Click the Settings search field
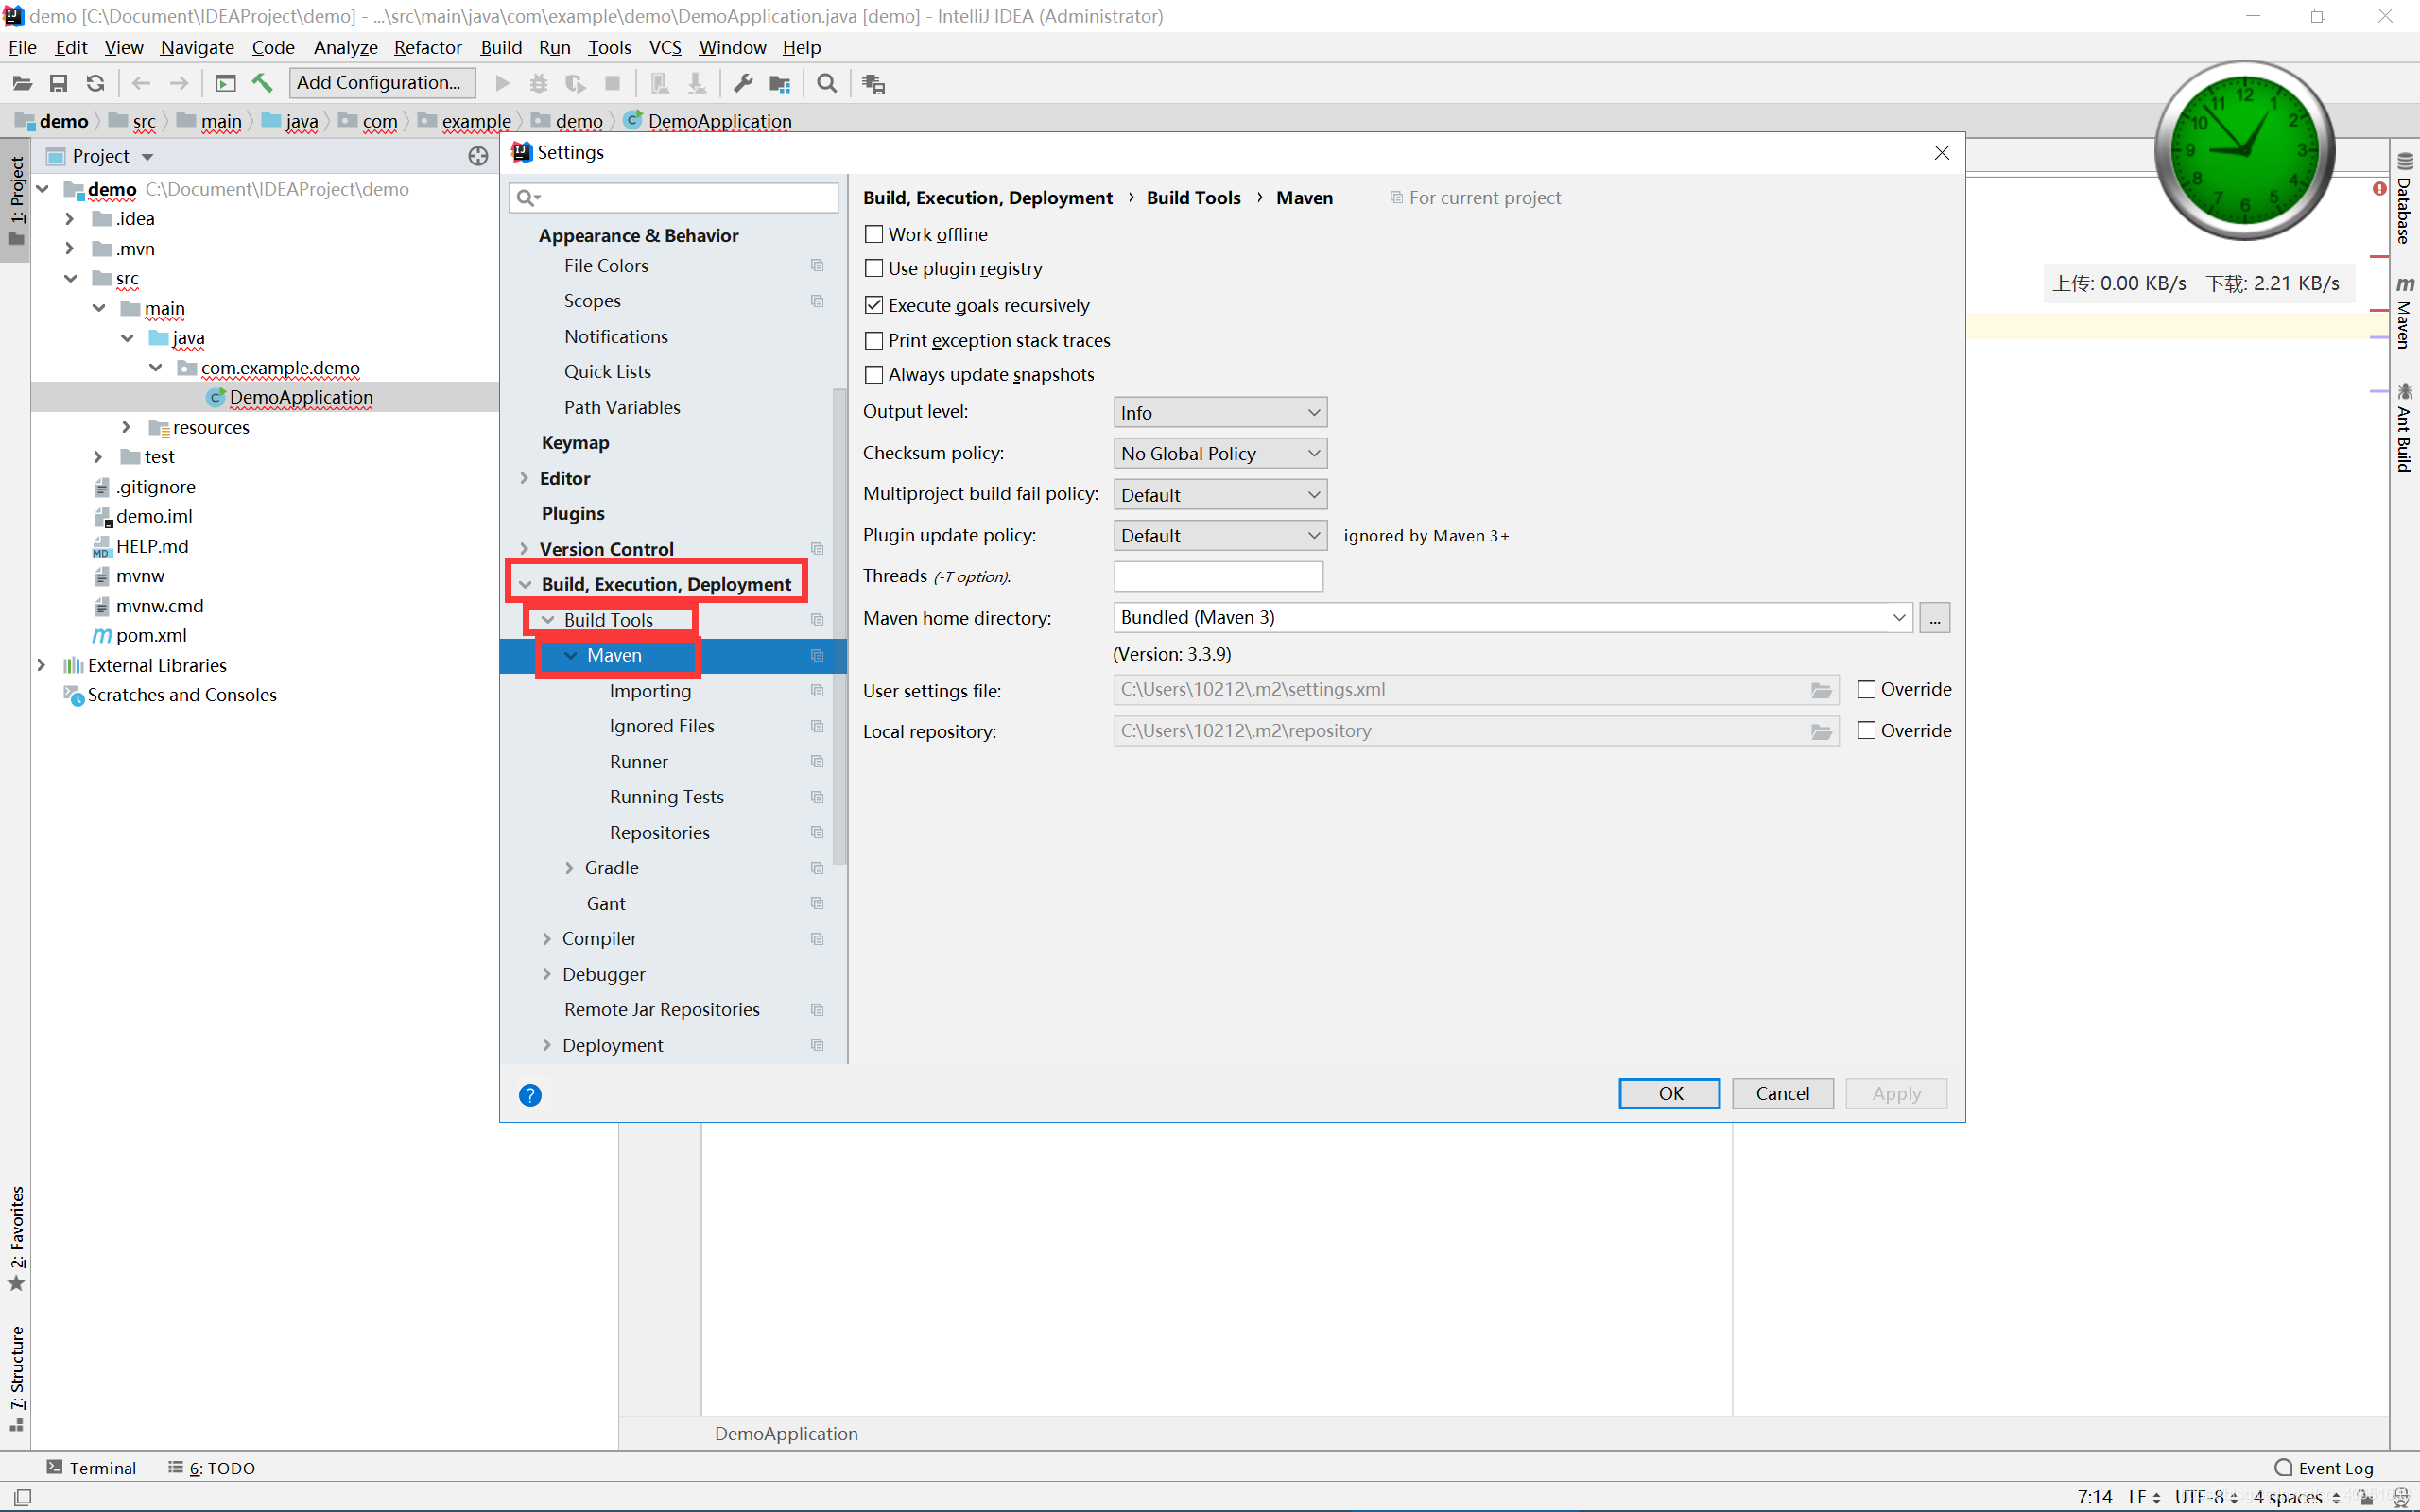The width and height of the screenshot is (2420, 1512). pyautogui.click(x=674, y=197)
